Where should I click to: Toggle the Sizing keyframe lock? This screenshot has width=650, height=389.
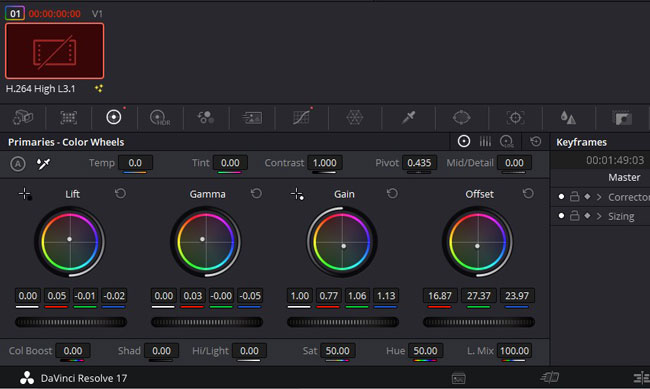[x=575, y=216]
